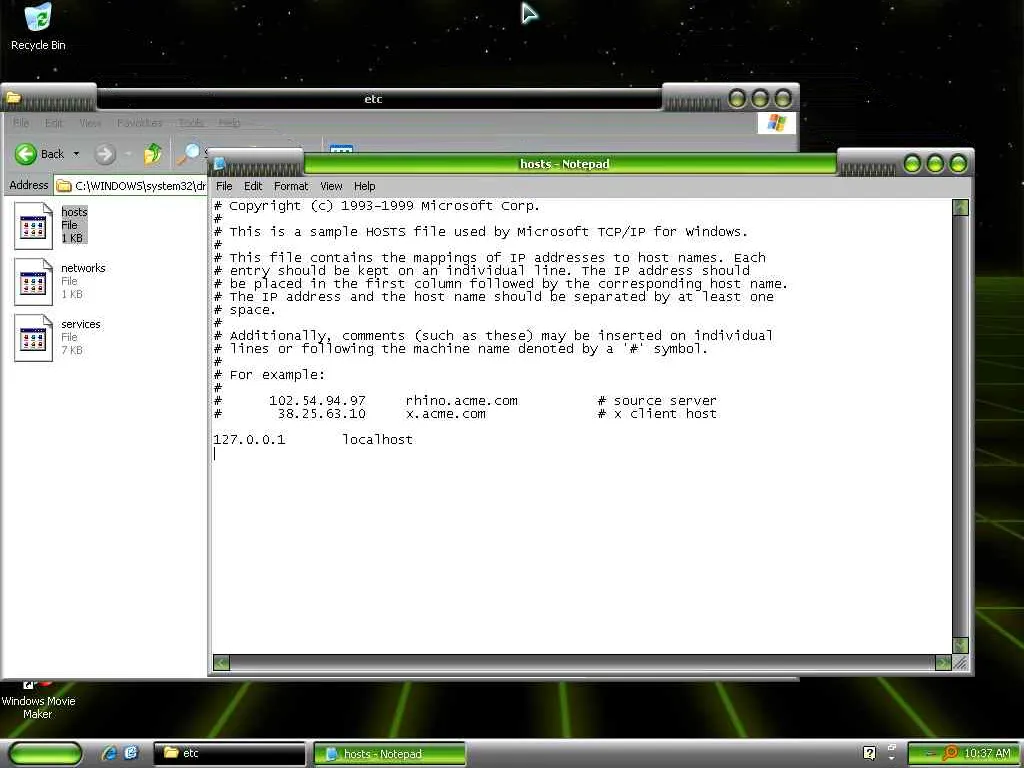This screenshot has width=1024, height=768.
Task: Open the Forward history dropdown arrow
Action: 128,154
